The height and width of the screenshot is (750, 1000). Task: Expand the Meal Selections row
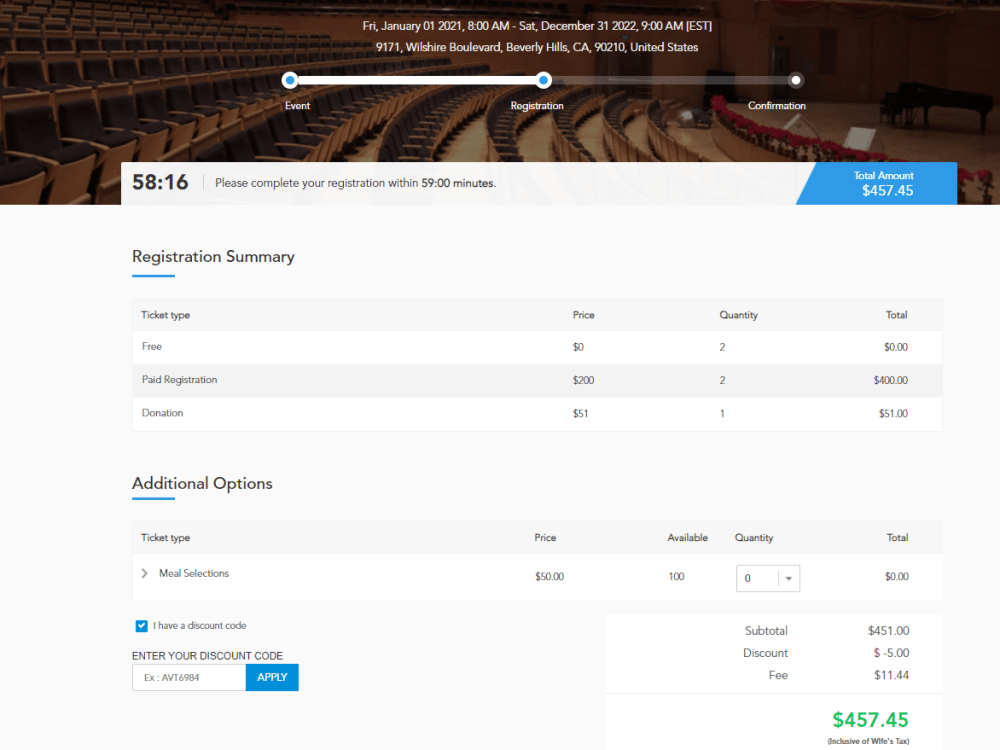tap(145, 573)
